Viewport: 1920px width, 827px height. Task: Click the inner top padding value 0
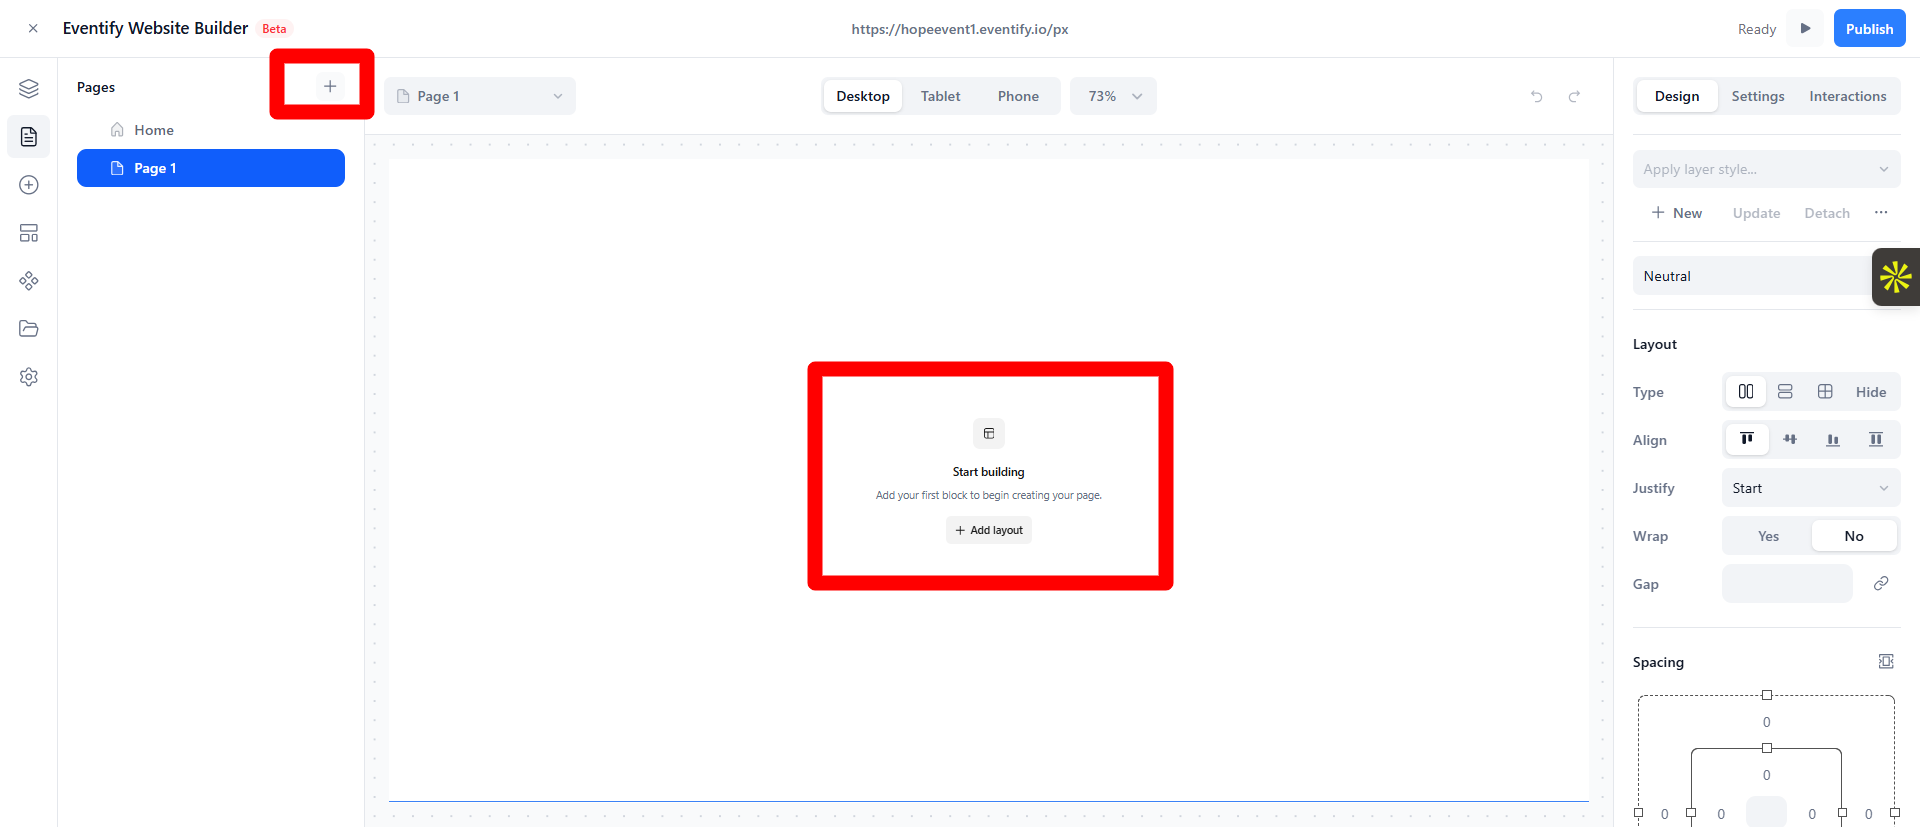1767,775
